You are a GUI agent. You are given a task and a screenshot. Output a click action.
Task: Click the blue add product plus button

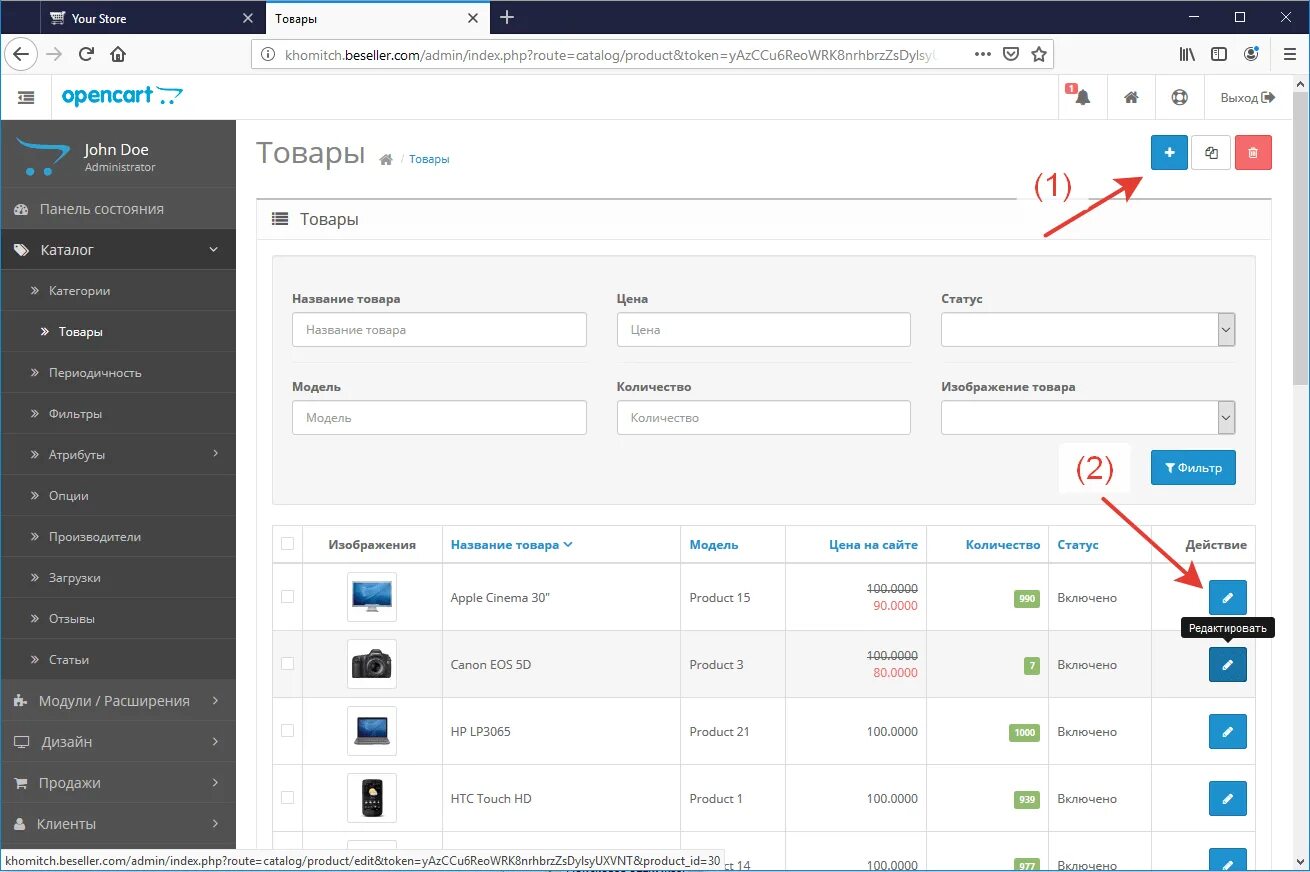pyautogui.click(x=1169, y=153)
